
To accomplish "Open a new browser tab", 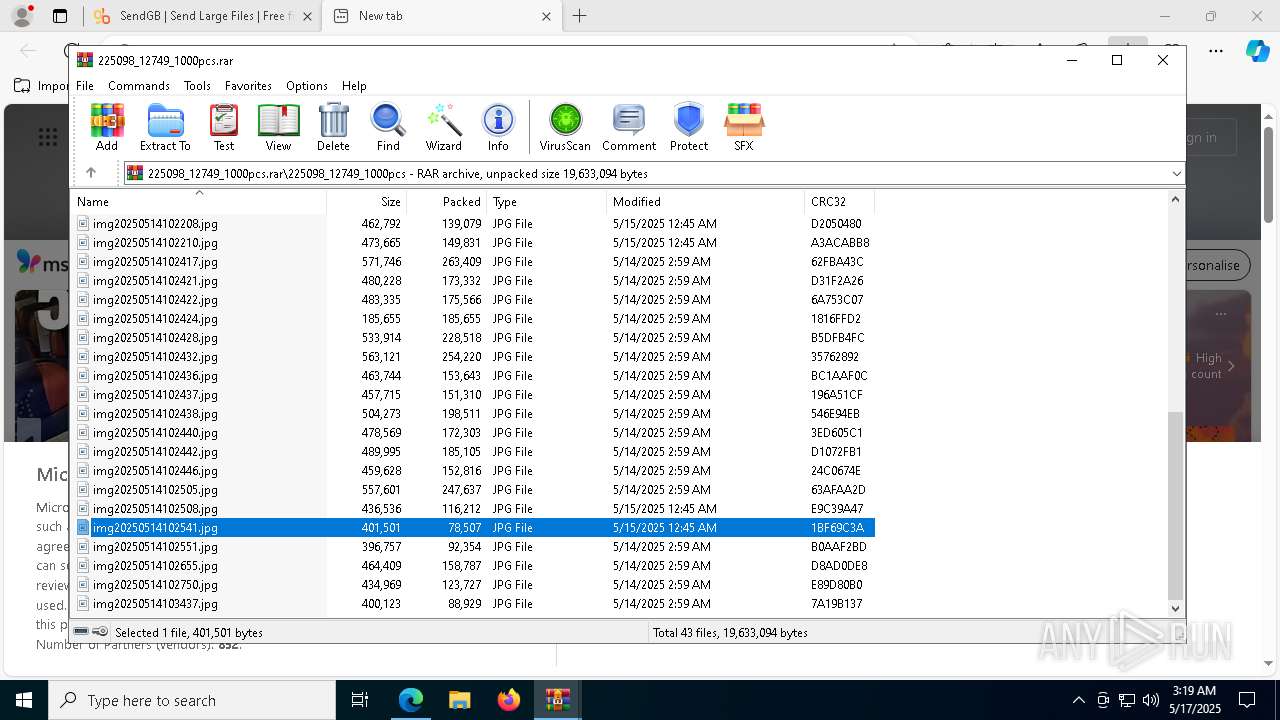I will [x=579, y=16].
